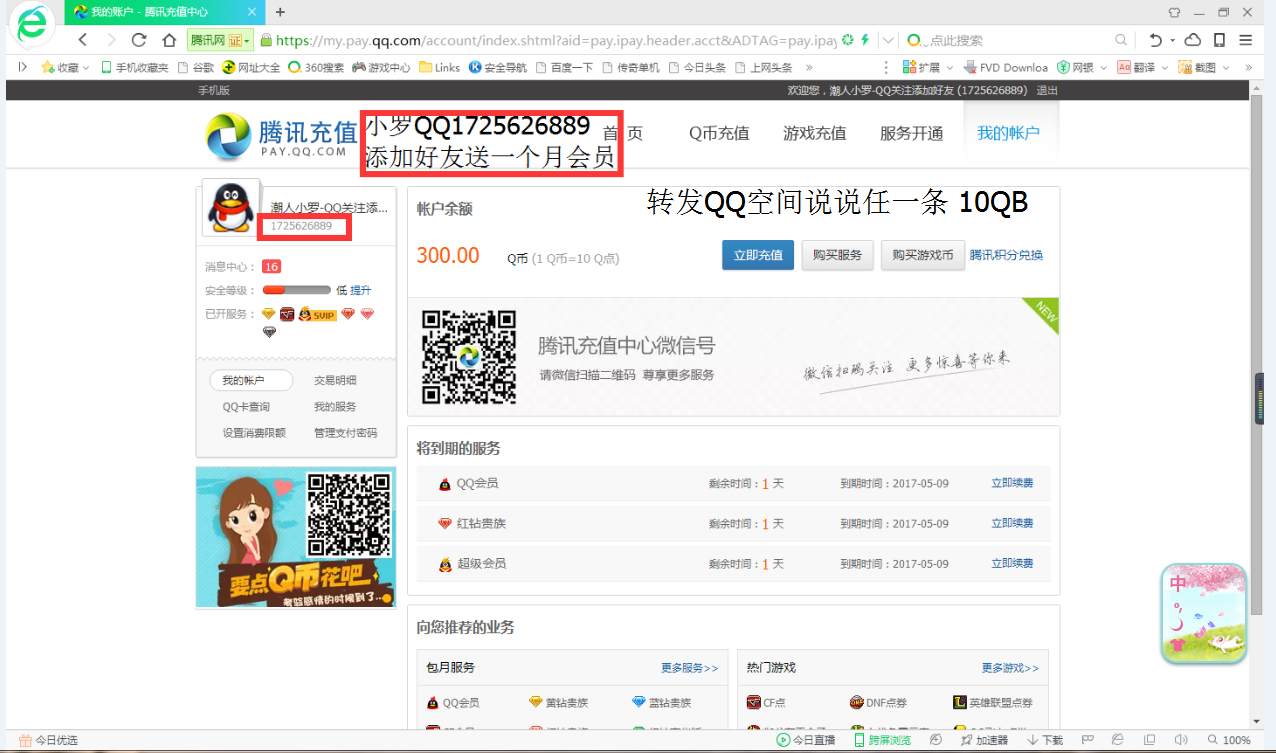Open the cloud sync icon in the toolbar
1276x753 pixels.
click(1193, 40)
